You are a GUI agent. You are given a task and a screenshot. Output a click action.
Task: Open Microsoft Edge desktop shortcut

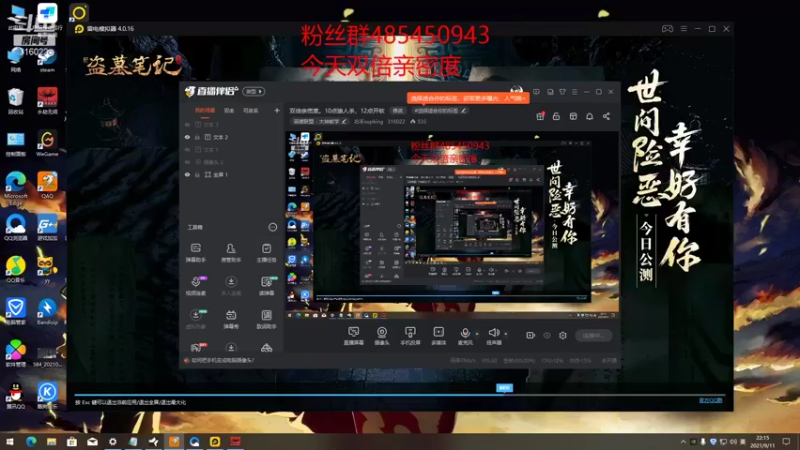click(x=16, y=189)
